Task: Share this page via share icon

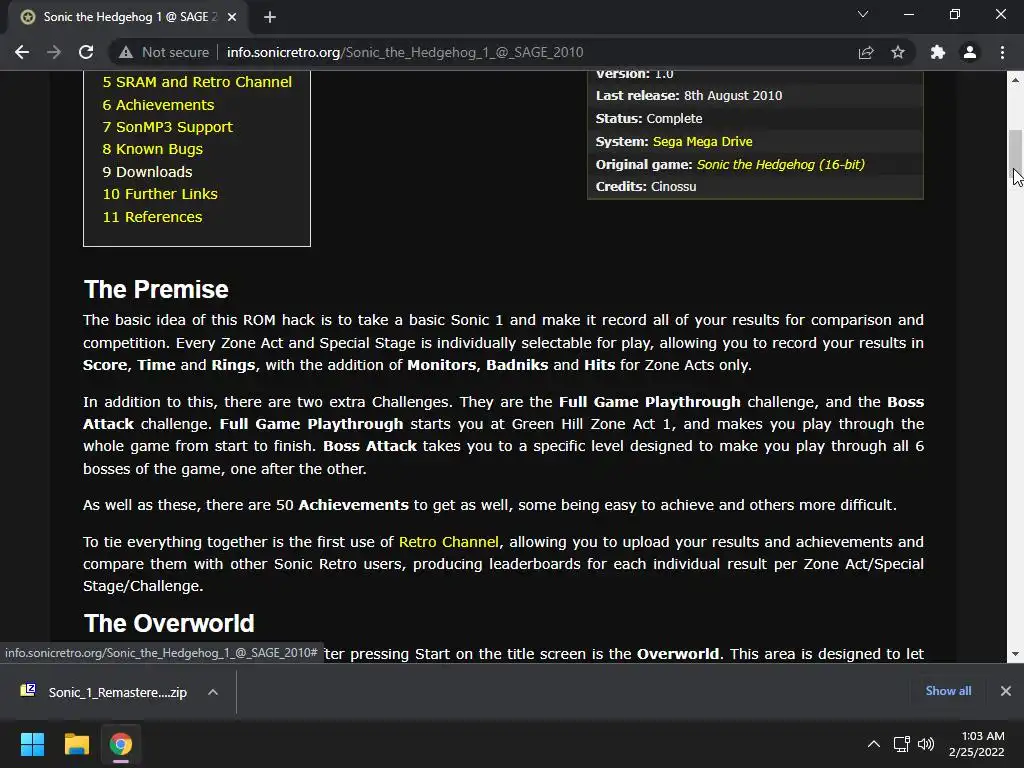Action: click(x=866, y=52)
